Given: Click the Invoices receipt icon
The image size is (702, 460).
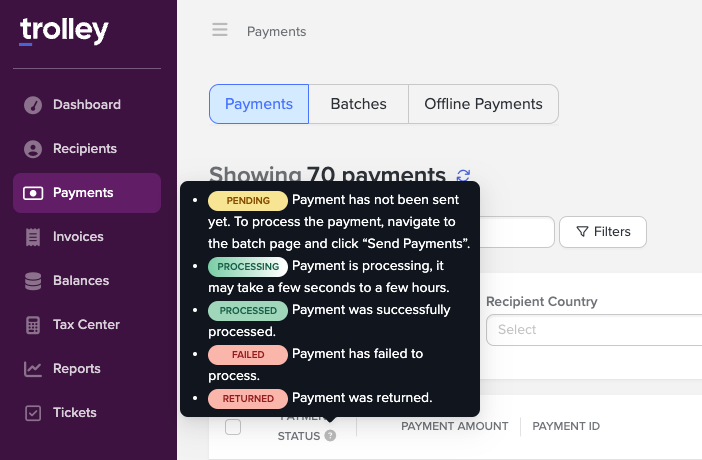Looking at the screenshot, I should [x=33, y=237].
